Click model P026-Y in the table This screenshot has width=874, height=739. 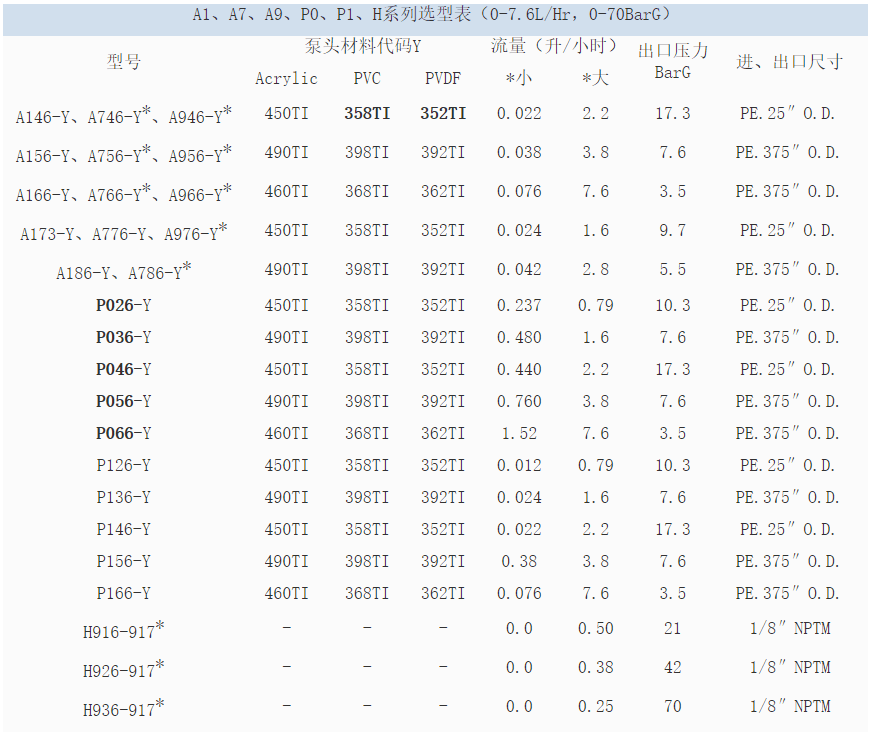(x=124, y=306)
